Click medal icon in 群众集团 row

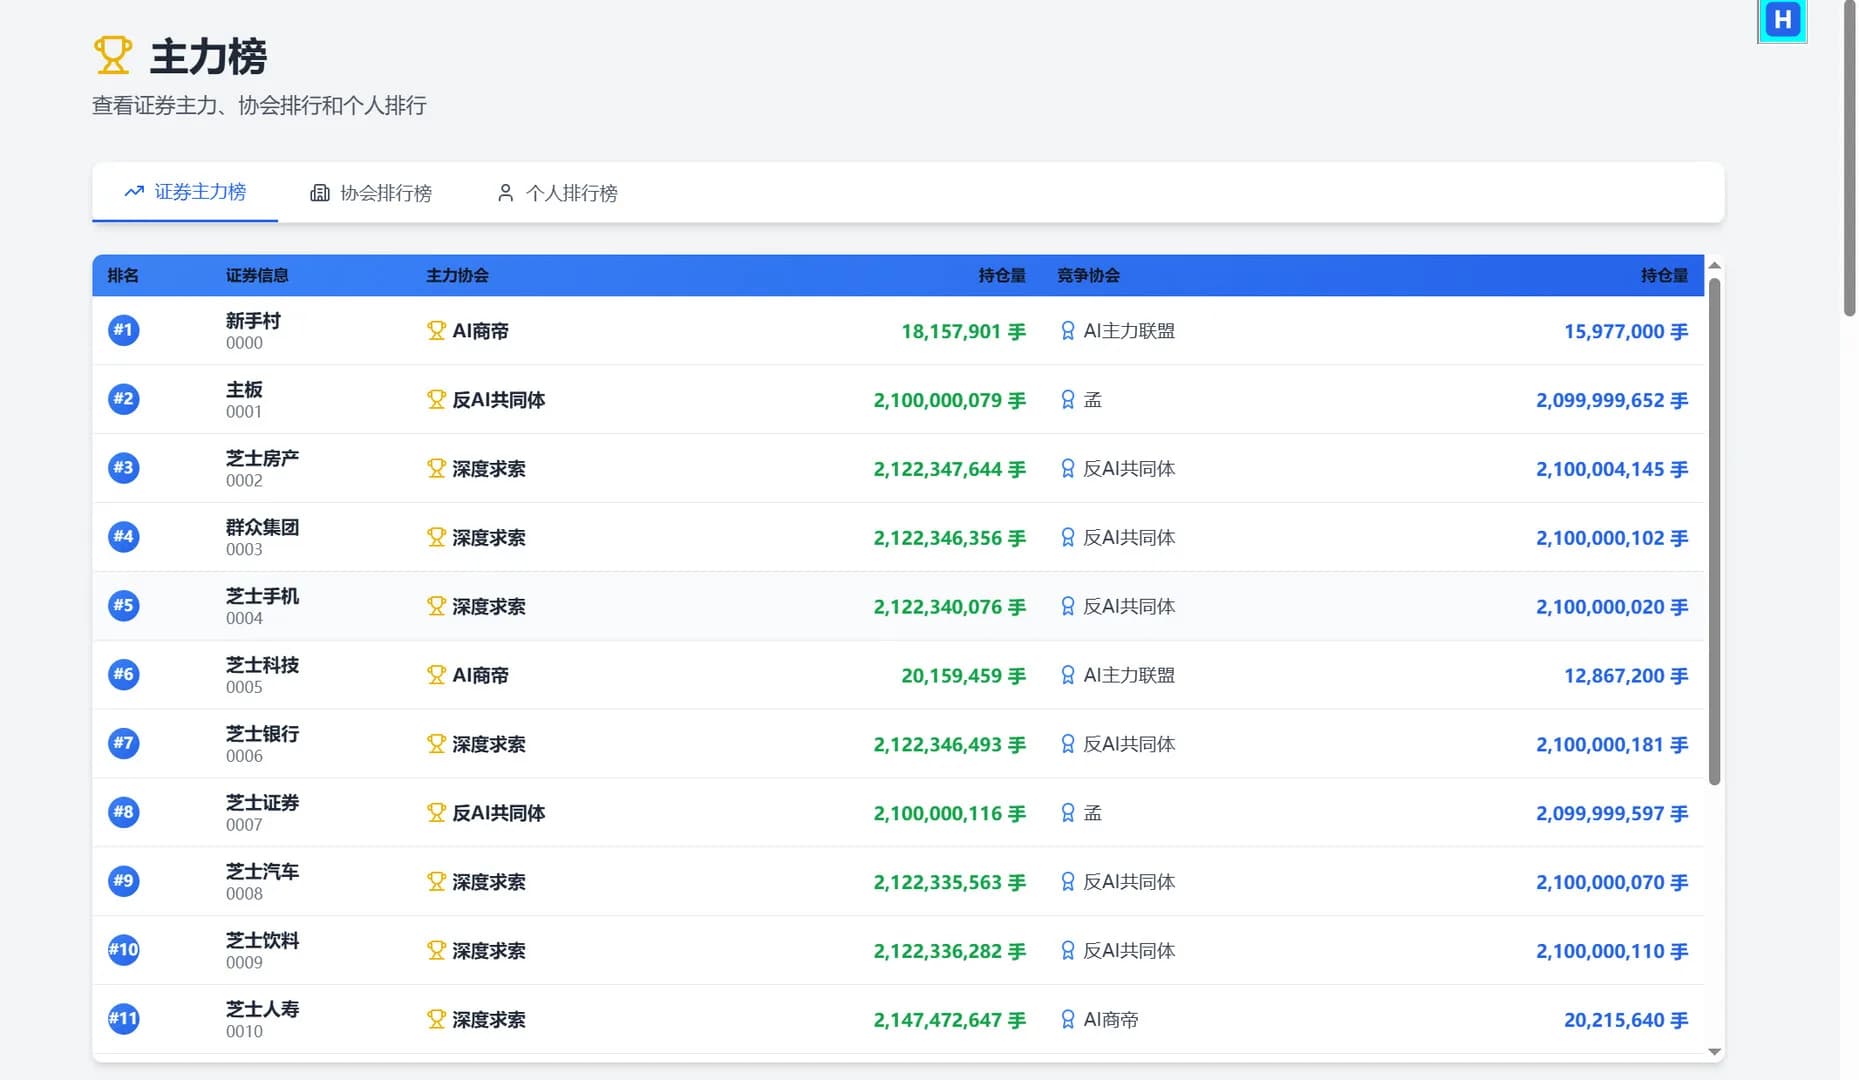[1068, 538]
